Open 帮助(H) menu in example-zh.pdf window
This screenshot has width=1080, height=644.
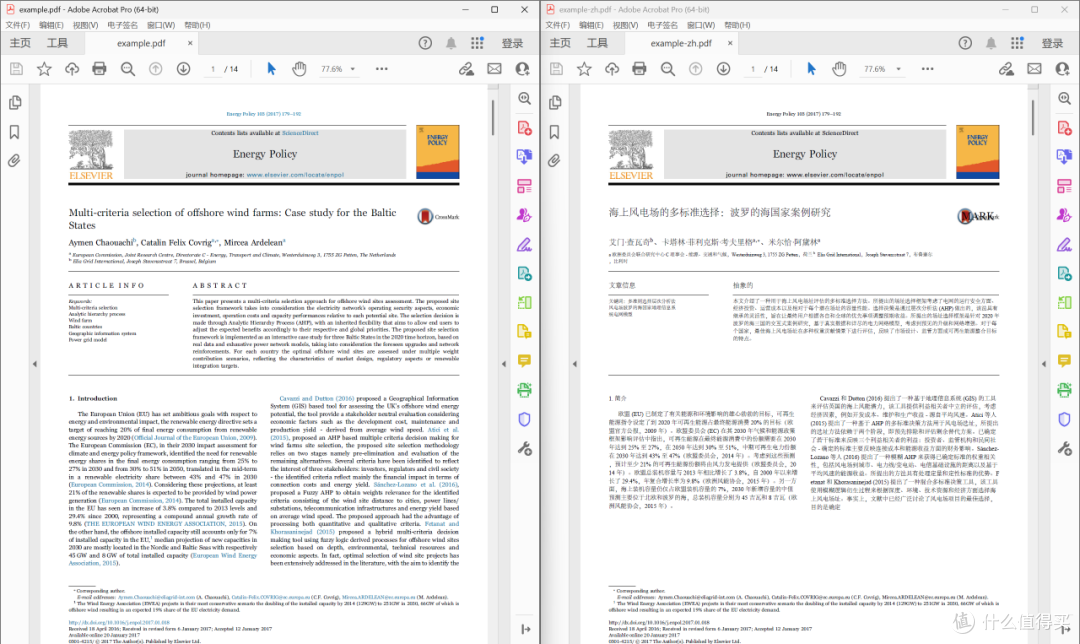[737, 25]
